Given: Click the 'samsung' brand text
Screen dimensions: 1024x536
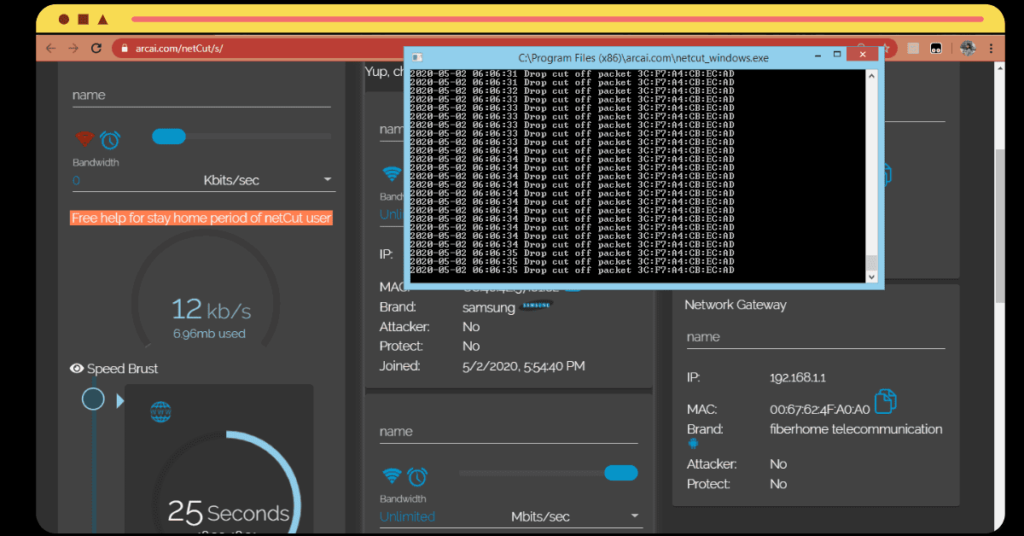Looking at the screenshot, I should click(x=488, y=307).
